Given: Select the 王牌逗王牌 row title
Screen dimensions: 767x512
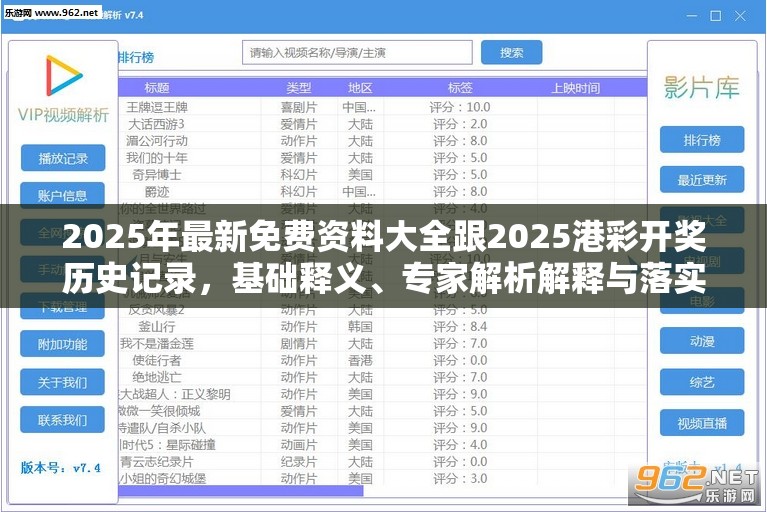Looking at the screenshot, I should tap(157, 107).
